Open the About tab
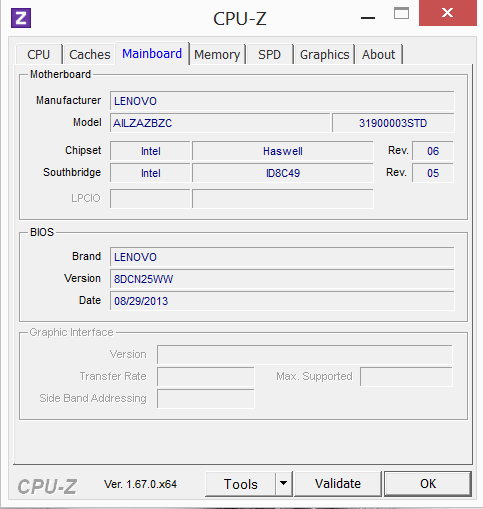Screen dimensions: 483x509 tap(378, 54)
